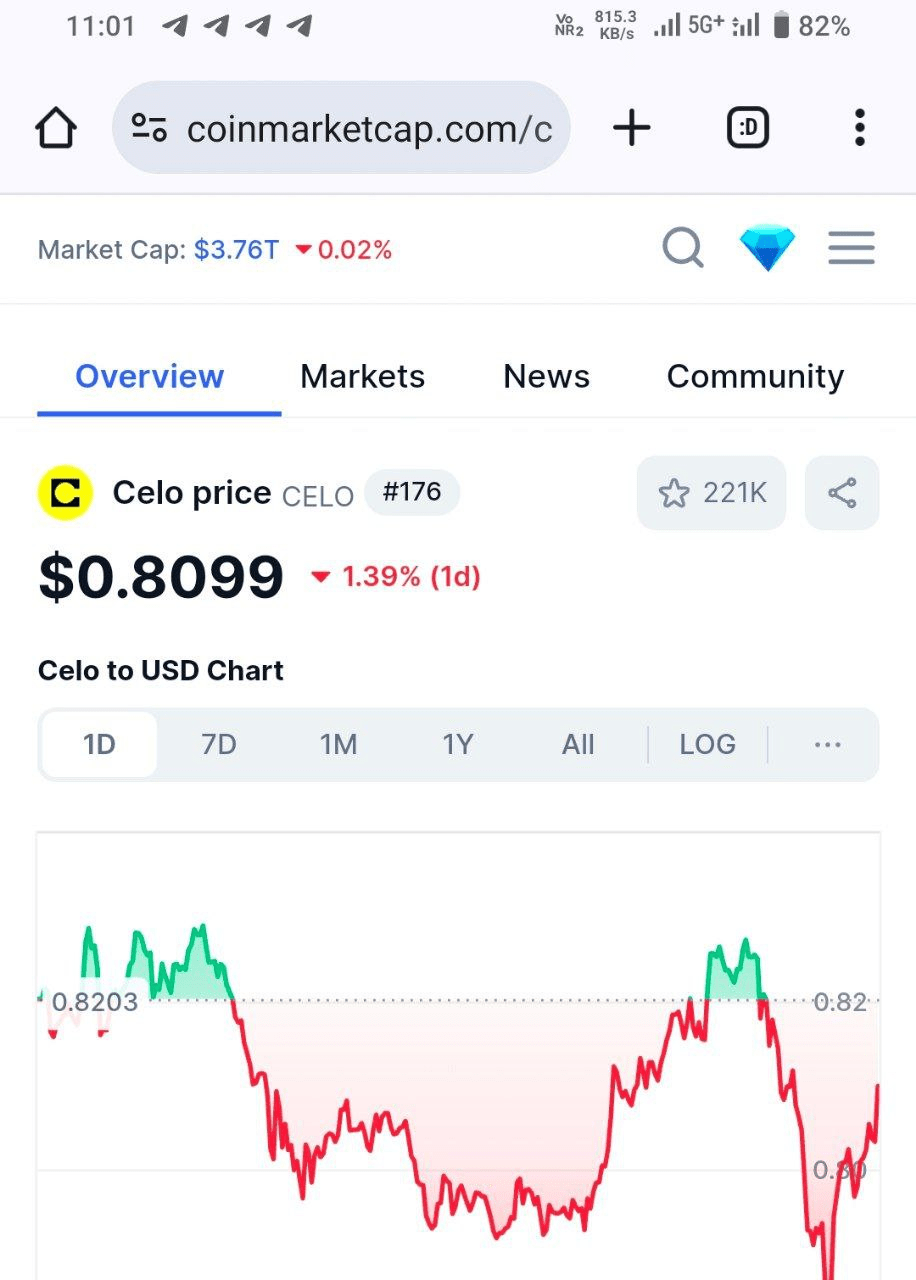
Task: Open the Community tab
Action: coord(755,377)
